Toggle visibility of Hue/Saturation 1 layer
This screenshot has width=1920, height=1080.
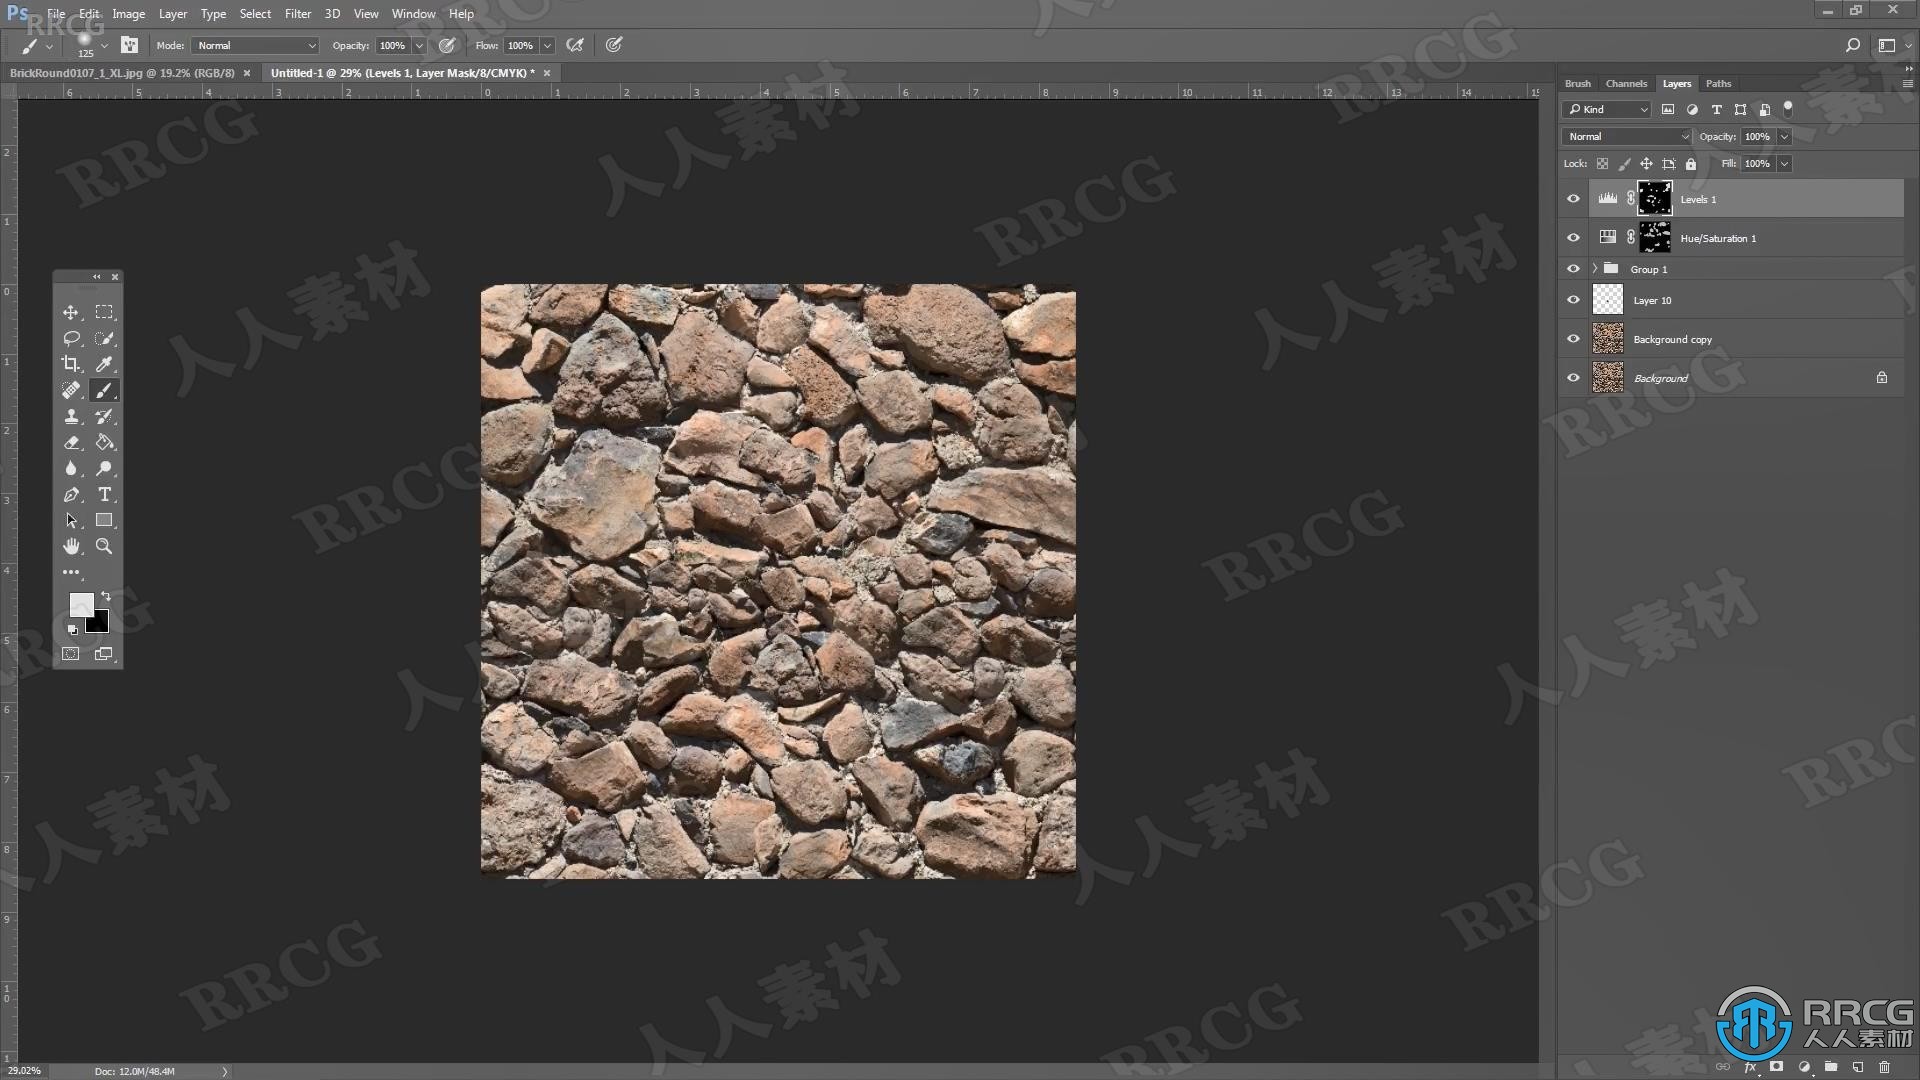click(1573, 237)
